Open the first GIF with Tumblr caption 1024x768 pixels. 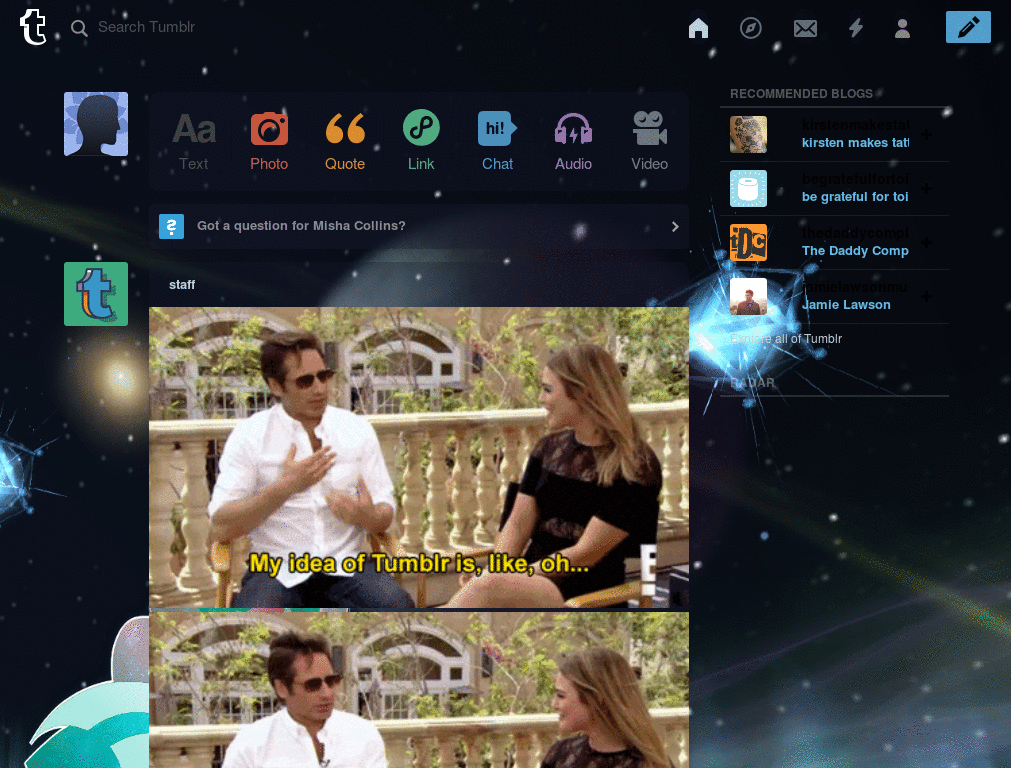pyautogui.click(x=419, y=457)
